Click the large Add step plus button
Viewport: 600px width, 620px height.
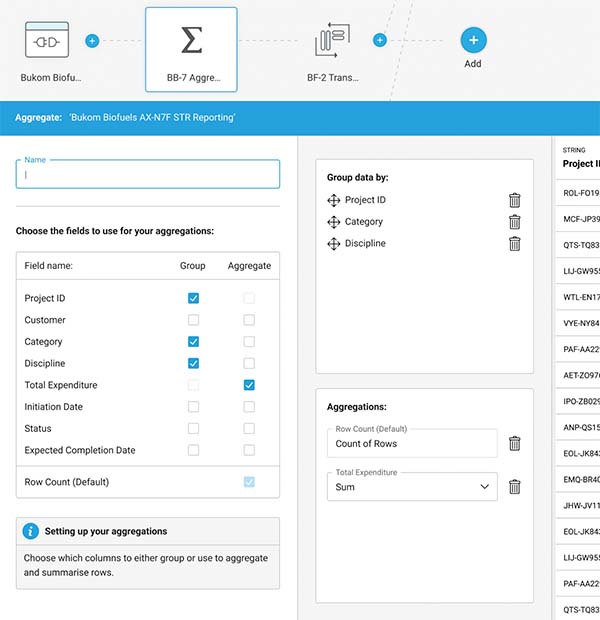click(473, 41)
